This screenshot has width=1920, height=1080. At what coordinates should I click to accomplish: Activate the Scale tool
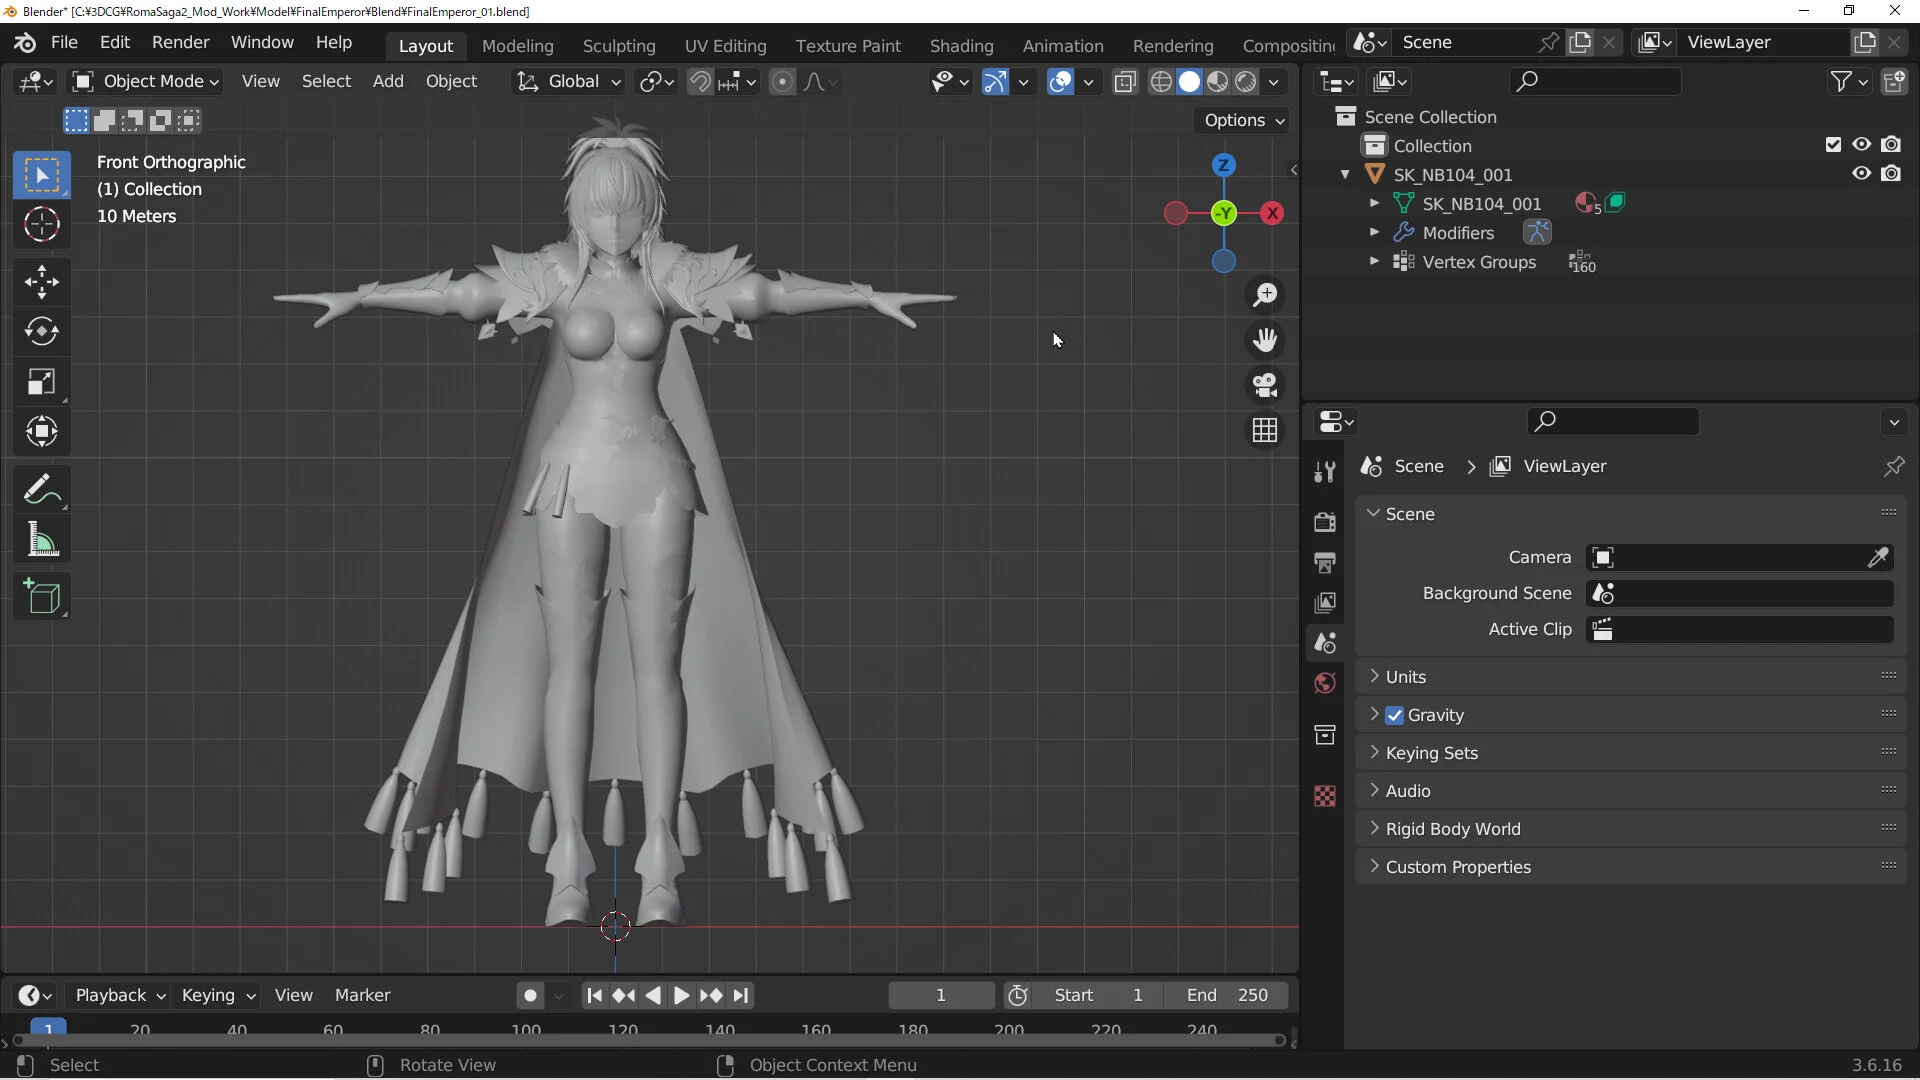click(41, 382)
